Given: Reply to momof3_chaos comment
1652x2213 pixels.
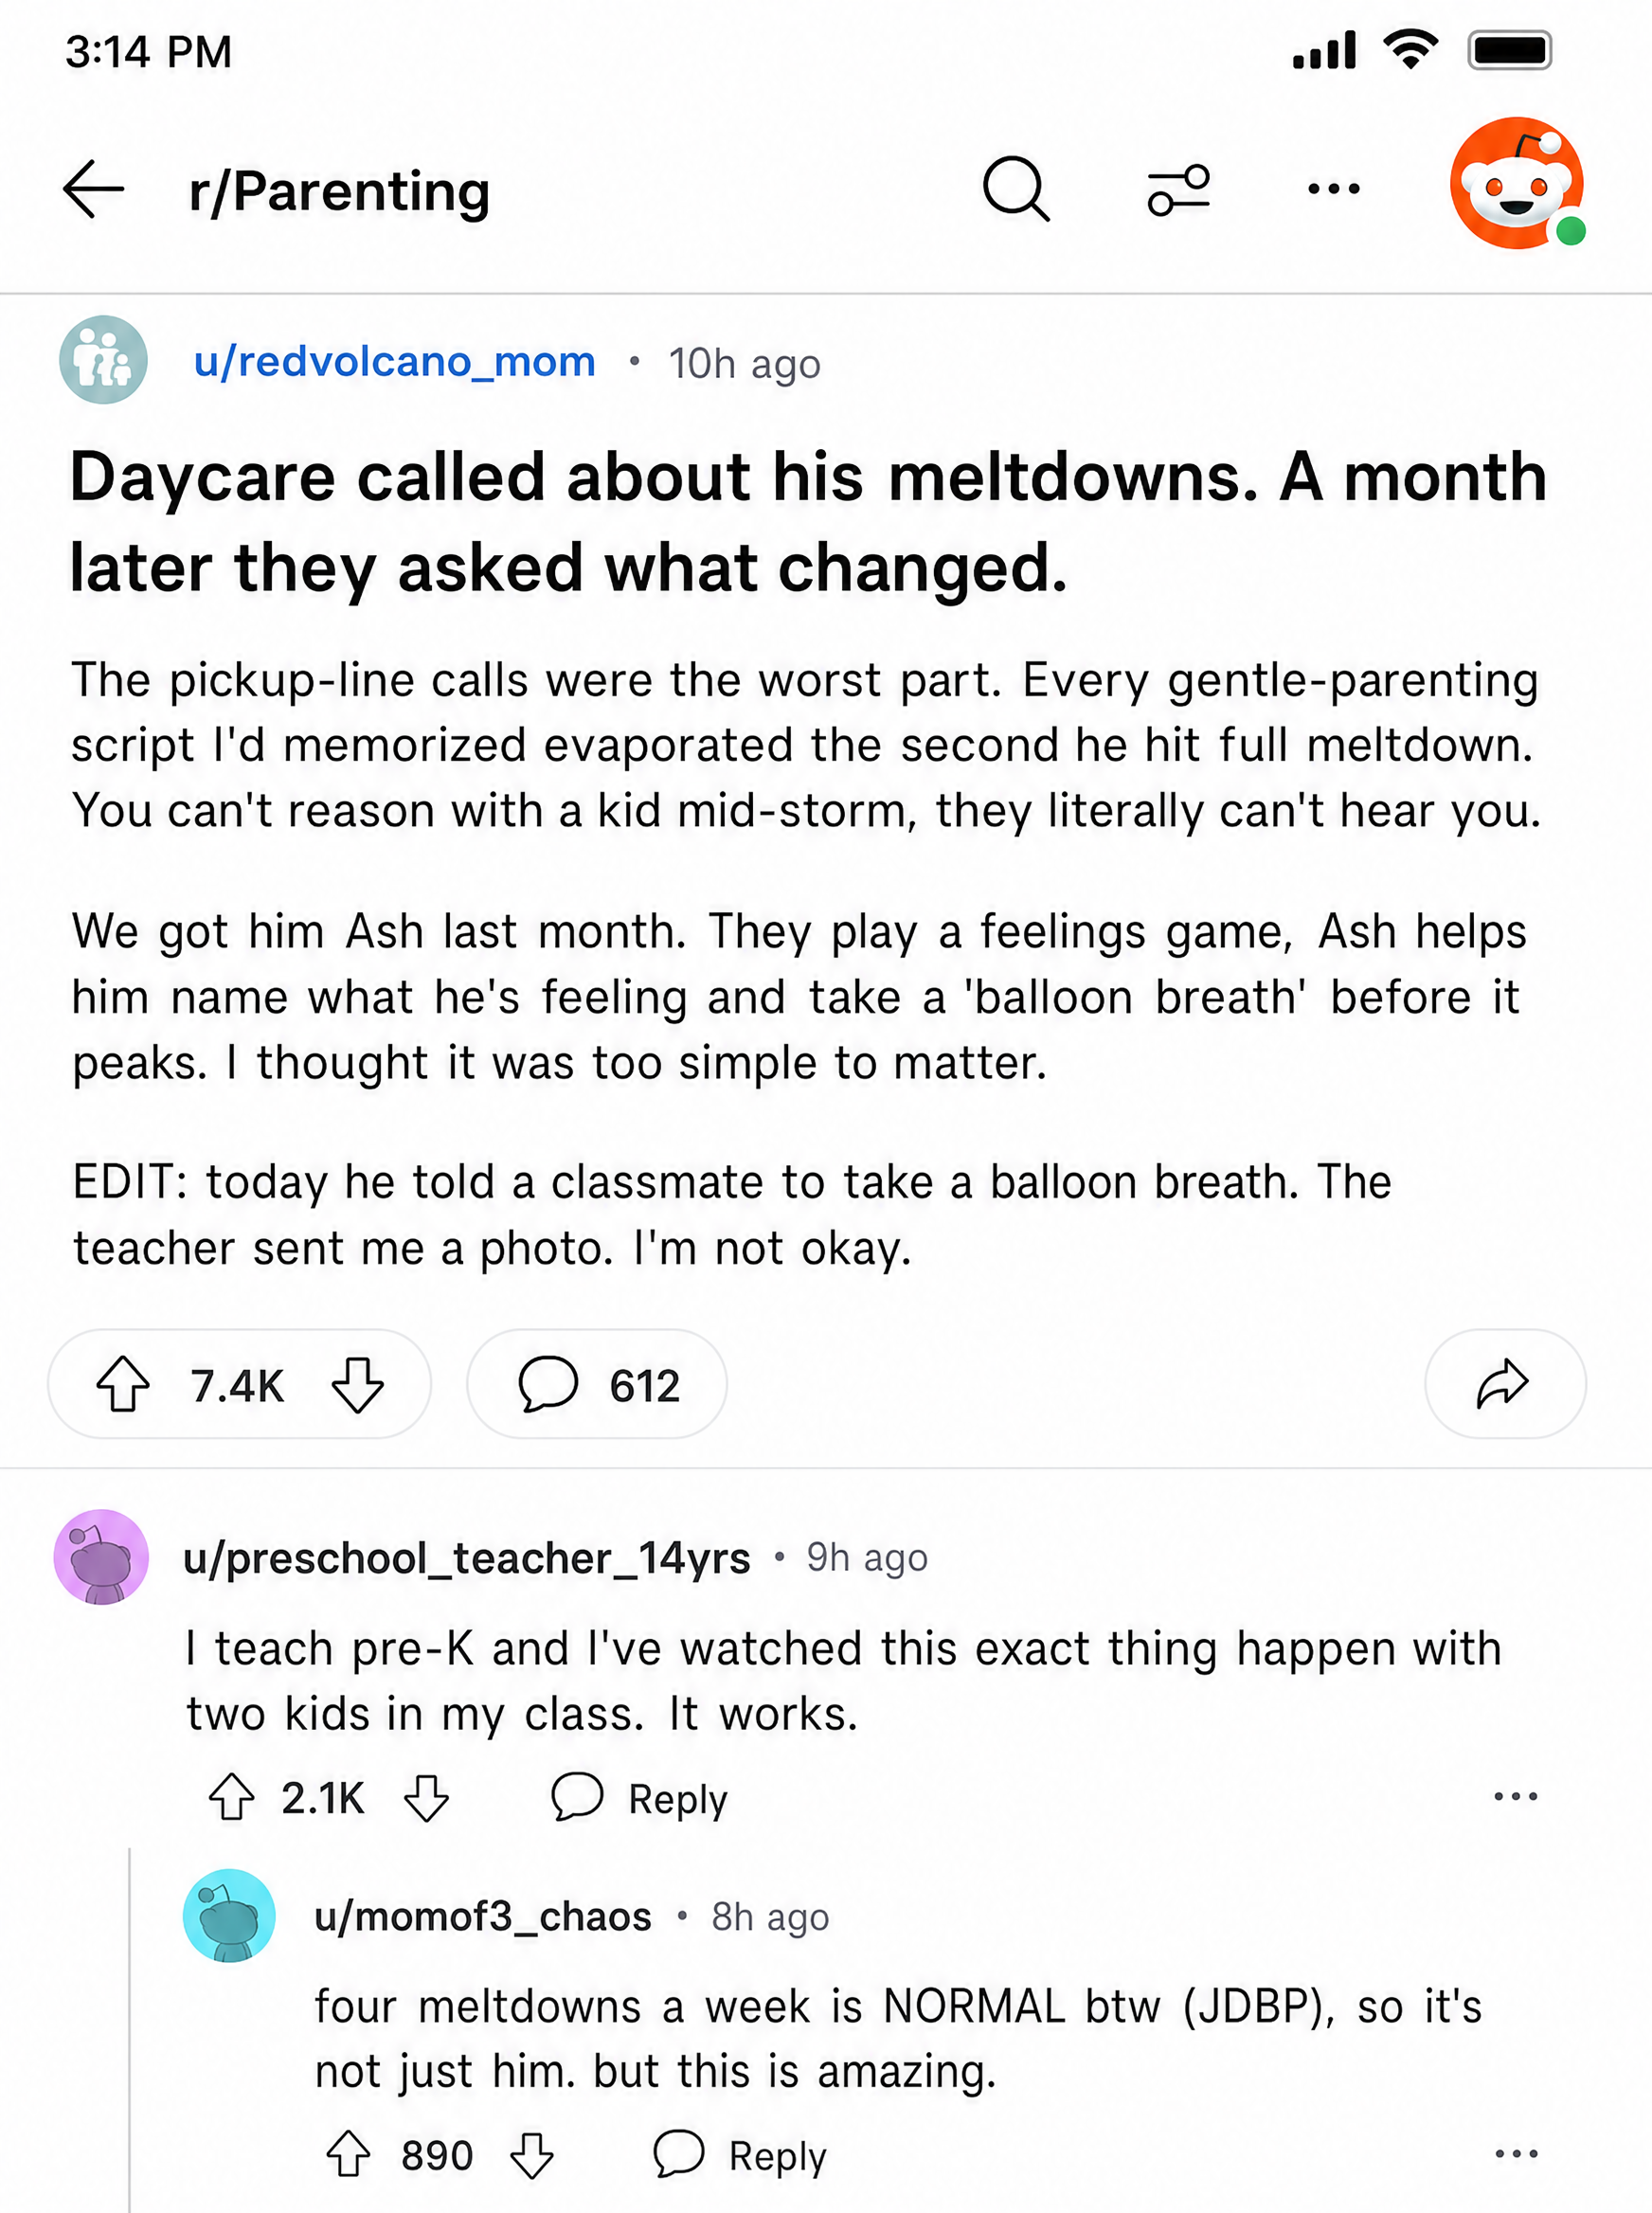Looking at the screenshot, I should point(740,2154).
